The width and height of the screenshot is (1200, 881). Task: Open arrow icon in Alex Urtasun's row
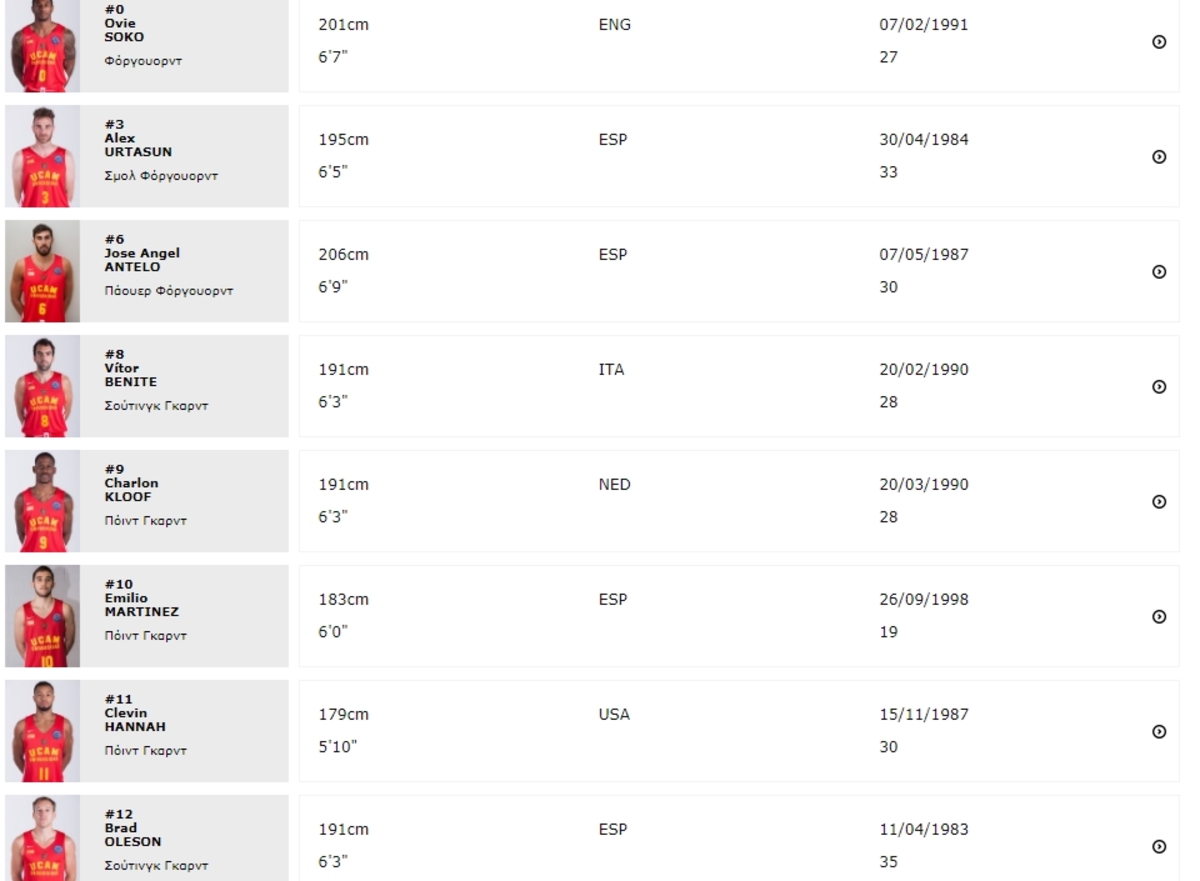1159,157
